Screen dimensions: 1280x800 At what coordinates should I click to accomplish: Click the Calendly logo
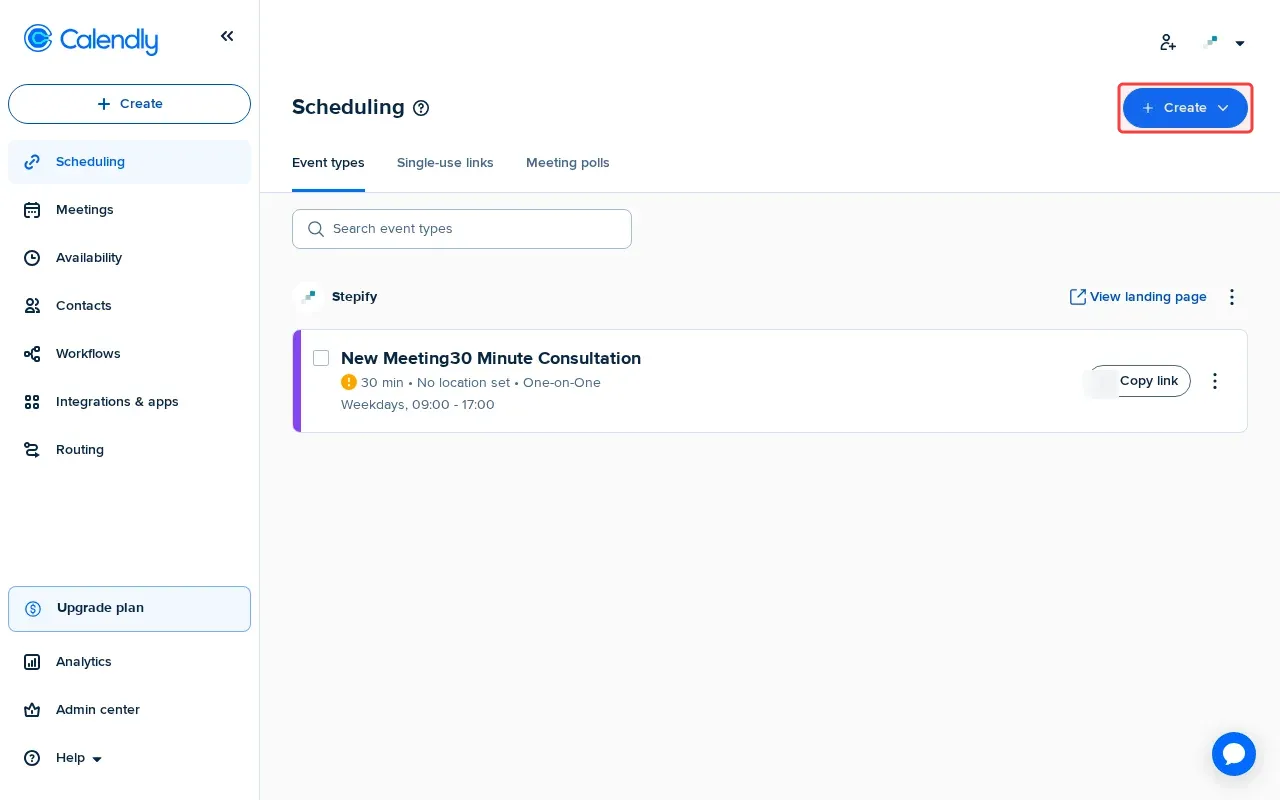point(91,39)
